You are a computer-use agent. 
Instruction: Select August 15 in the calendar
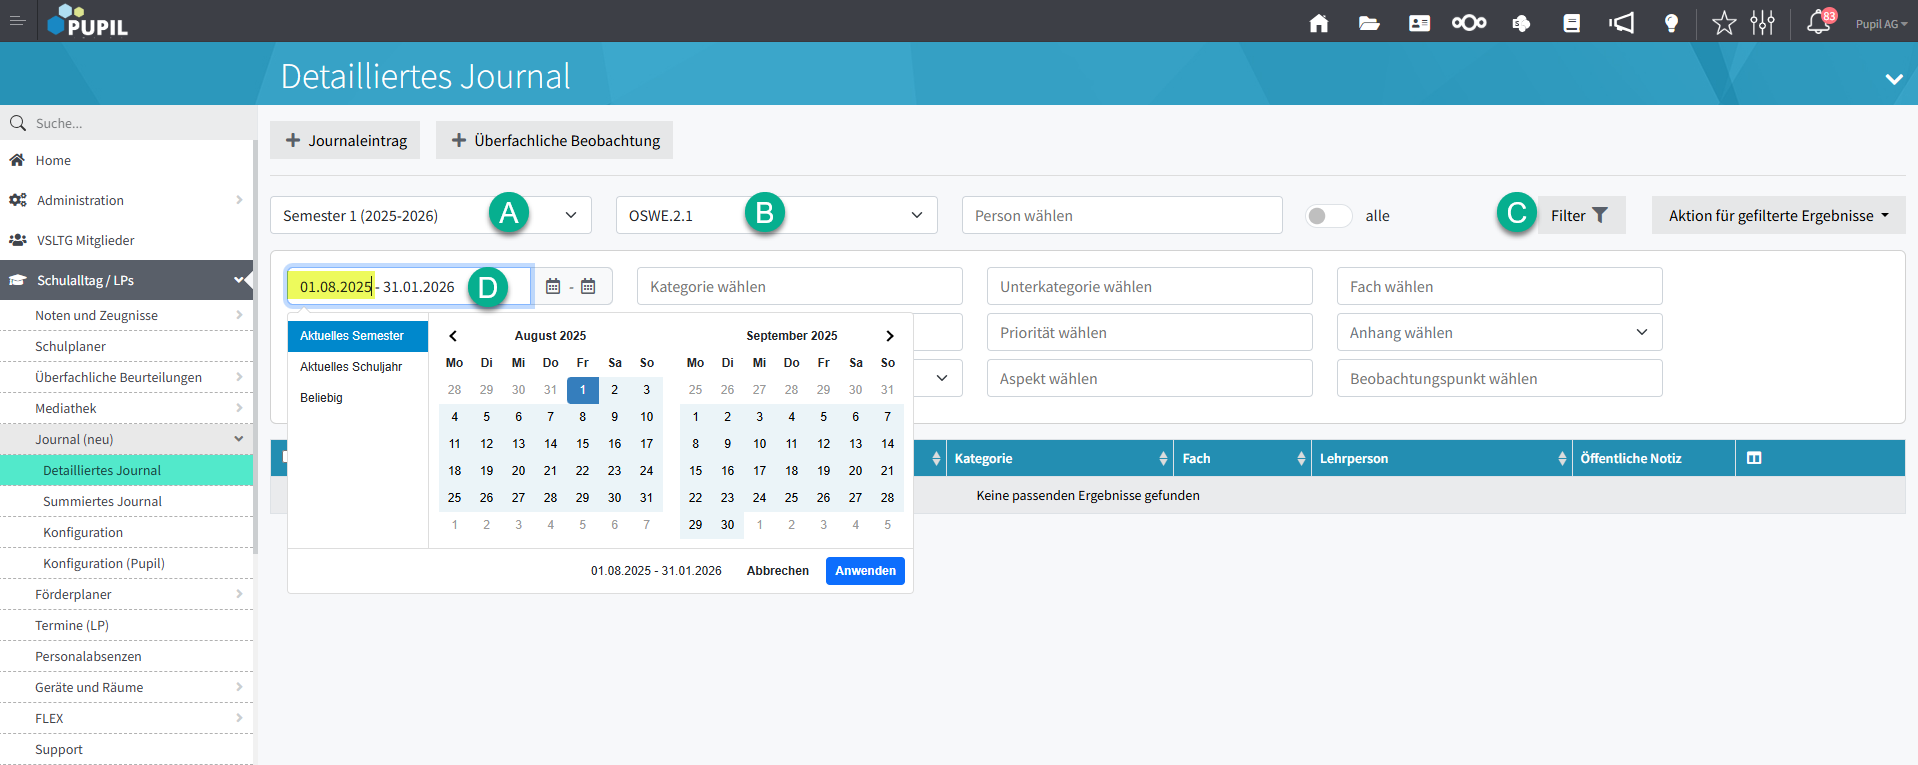click(583, 444)
